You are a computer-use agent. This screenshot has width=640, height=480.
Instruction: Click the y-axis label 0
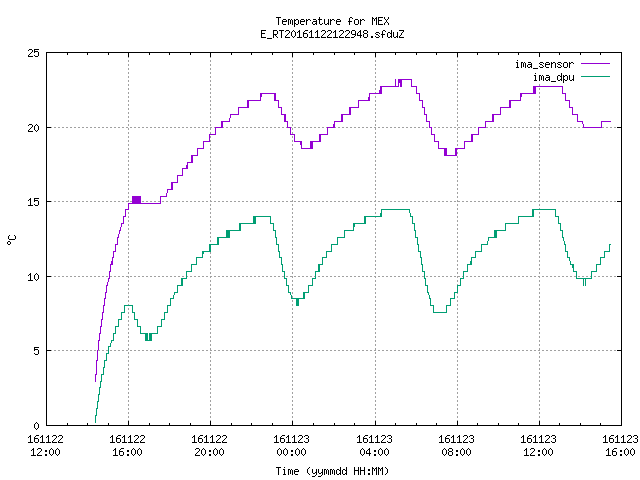point(36,426)
